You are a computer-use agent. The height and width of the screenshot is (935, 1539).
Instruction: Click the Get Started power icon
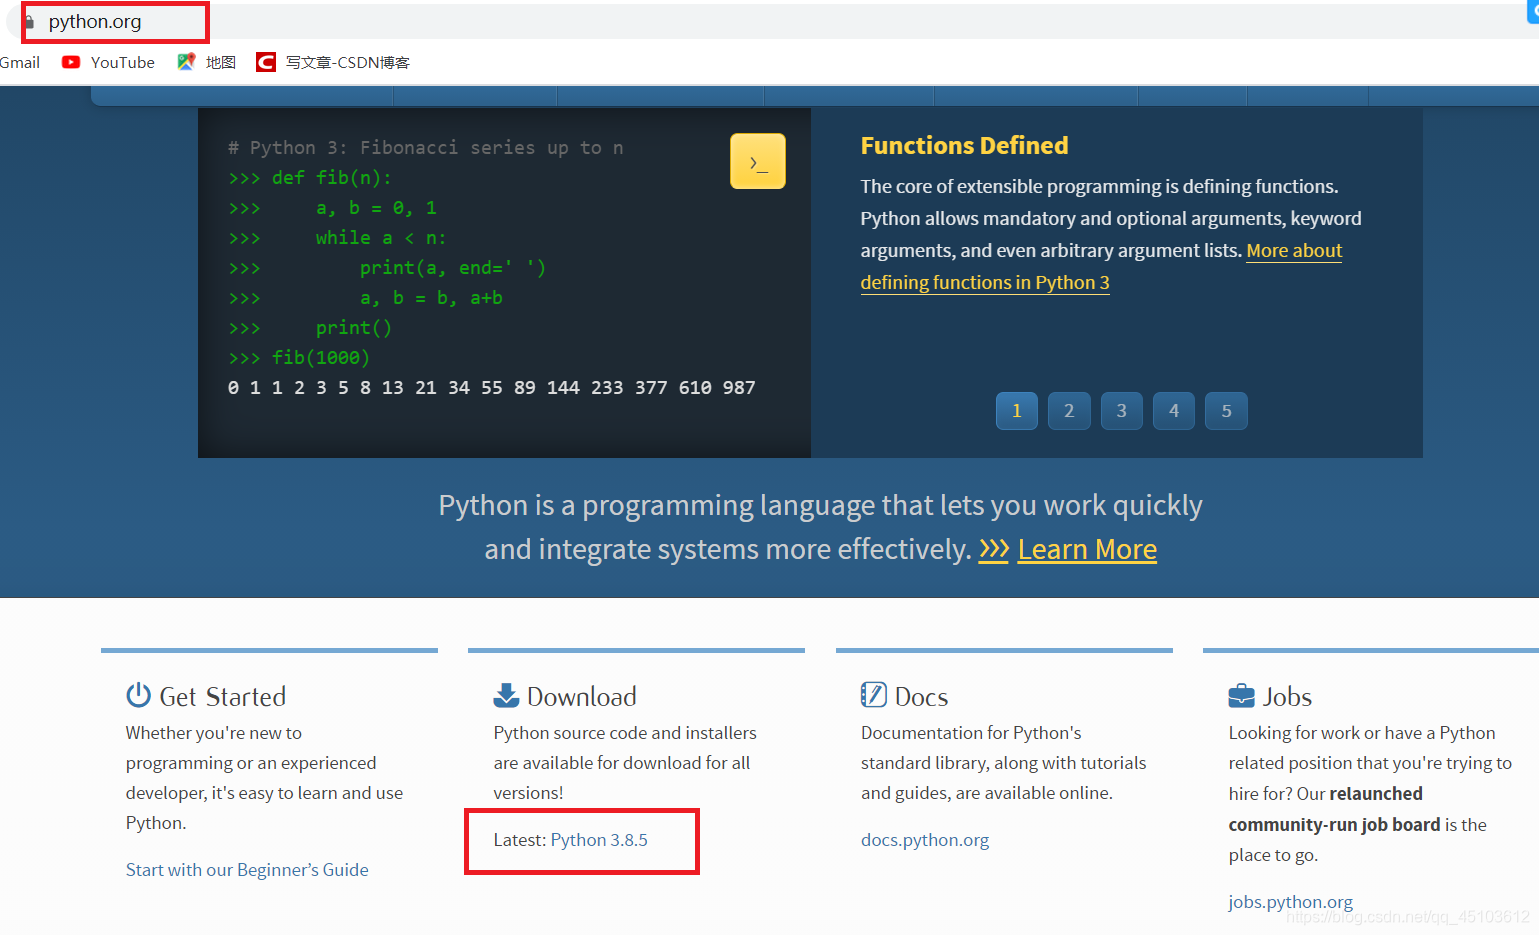138,695
